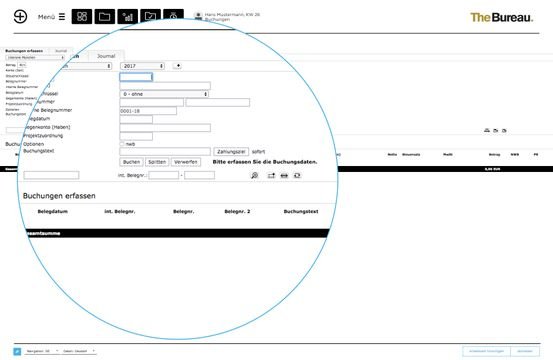Open the folder icon in top toolbar
Viewport: 553px width, 360px height.
[x=104, y=17]
